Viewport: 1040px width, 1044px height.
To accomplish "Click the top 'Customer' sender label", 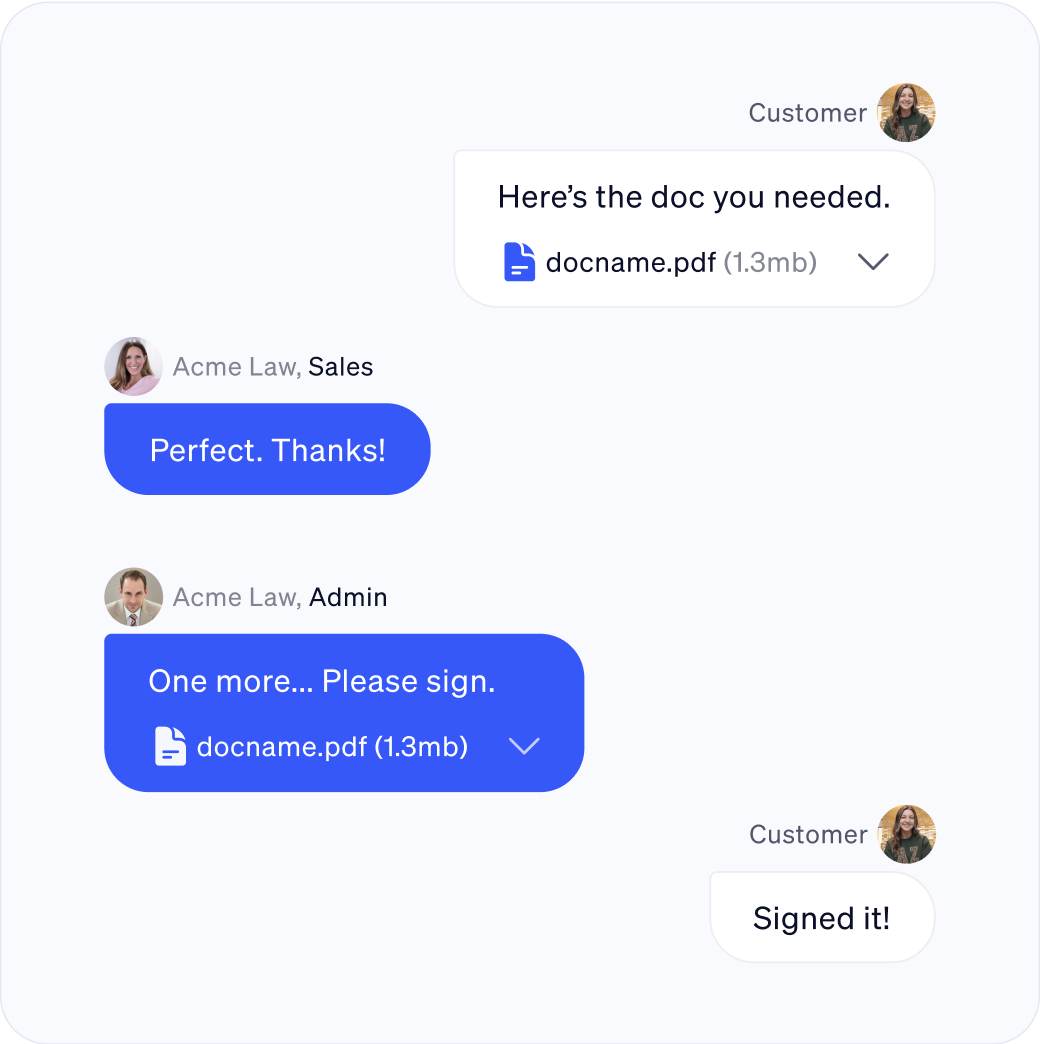I will tap(808, 113).
